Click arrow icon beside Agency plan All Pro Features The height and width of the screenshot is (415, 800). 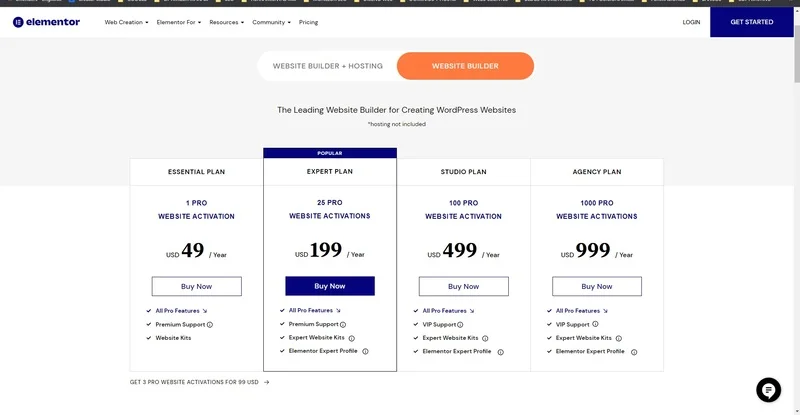click(x=604, y=311)
